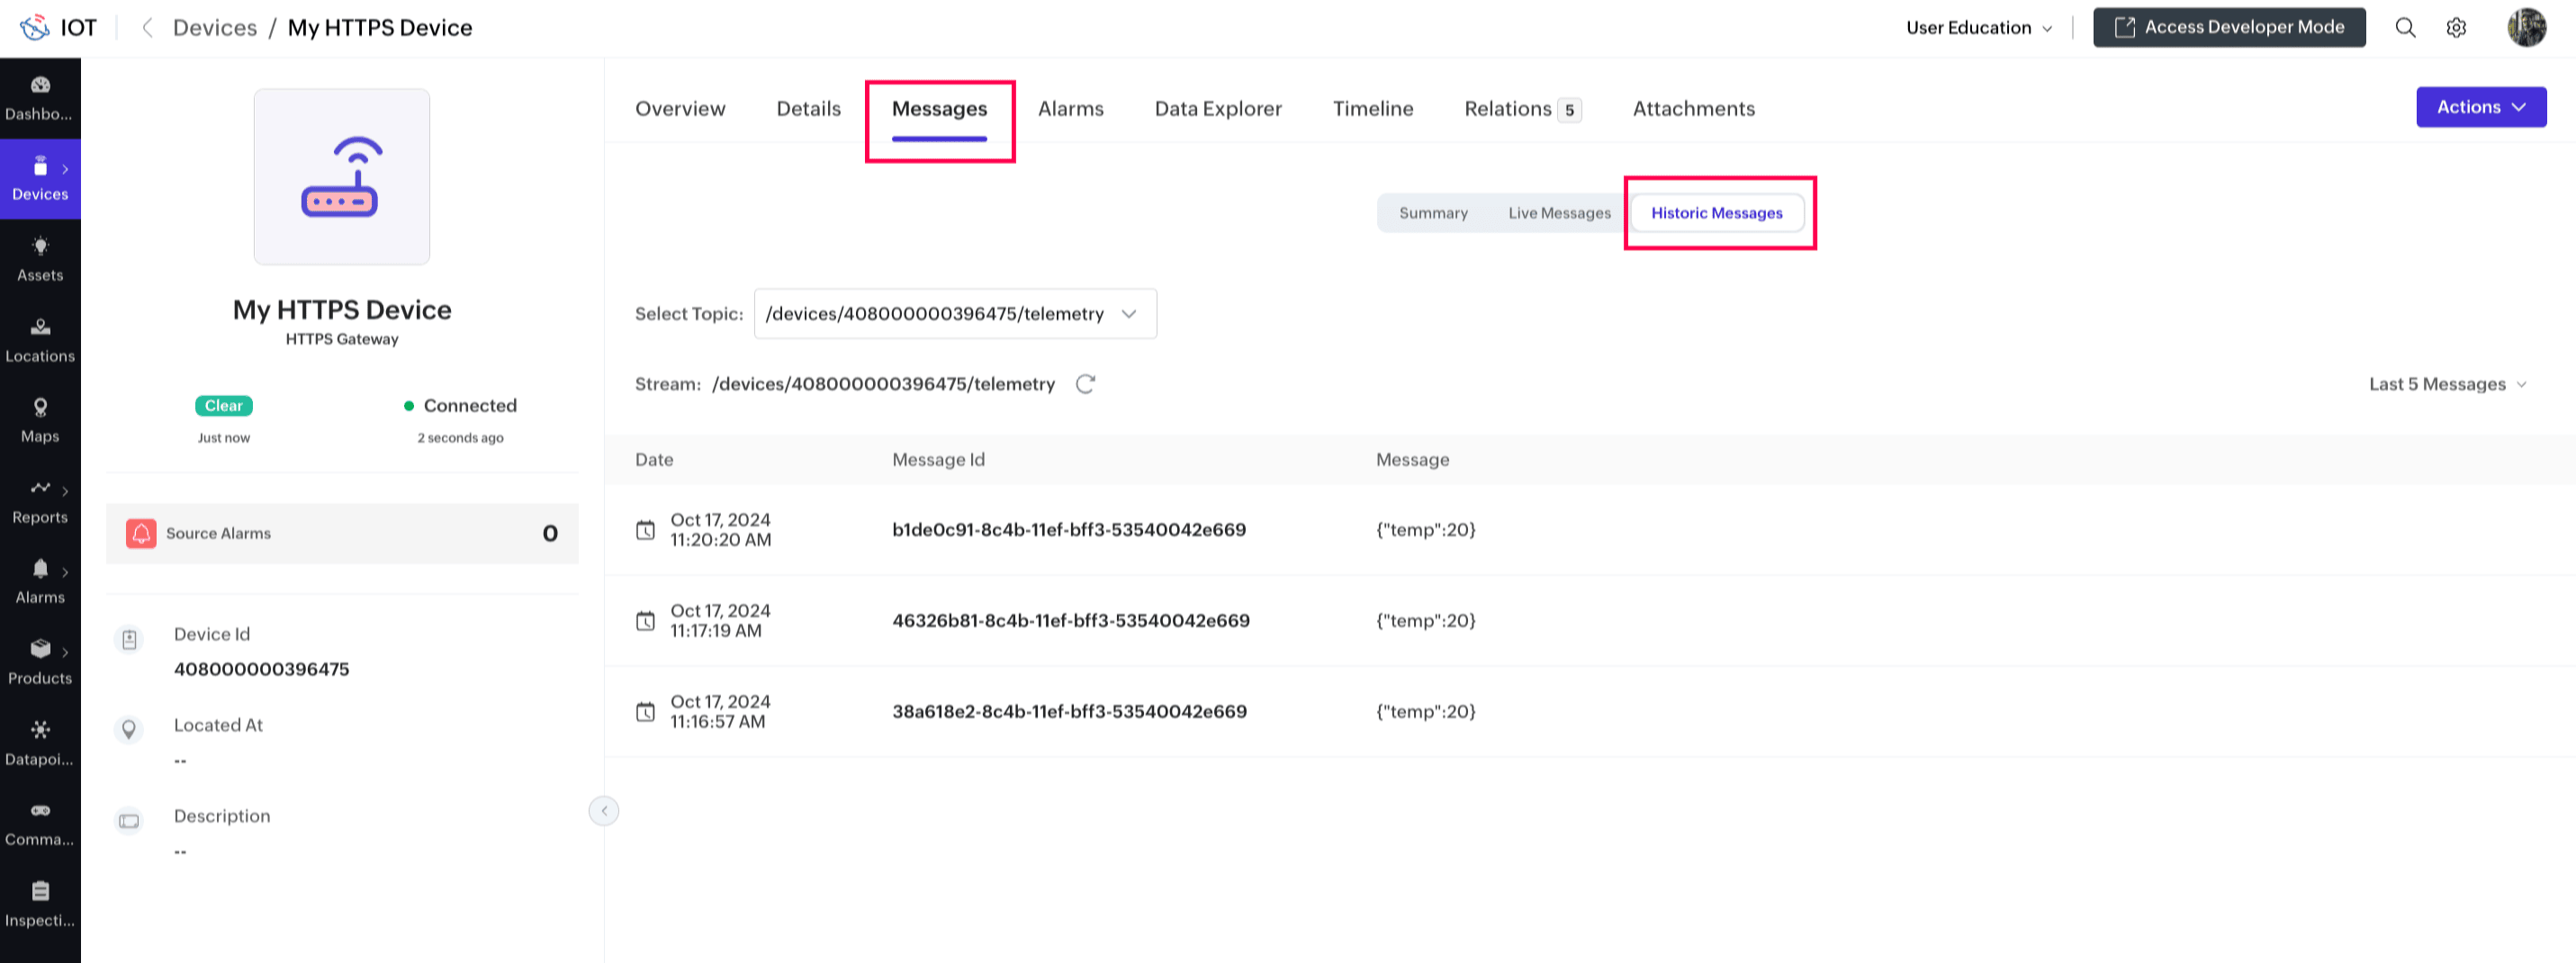Click calendar icon for 11:17:19 AM message
This screenshot has height=963, width=2576.
click(x=646, y=621)
